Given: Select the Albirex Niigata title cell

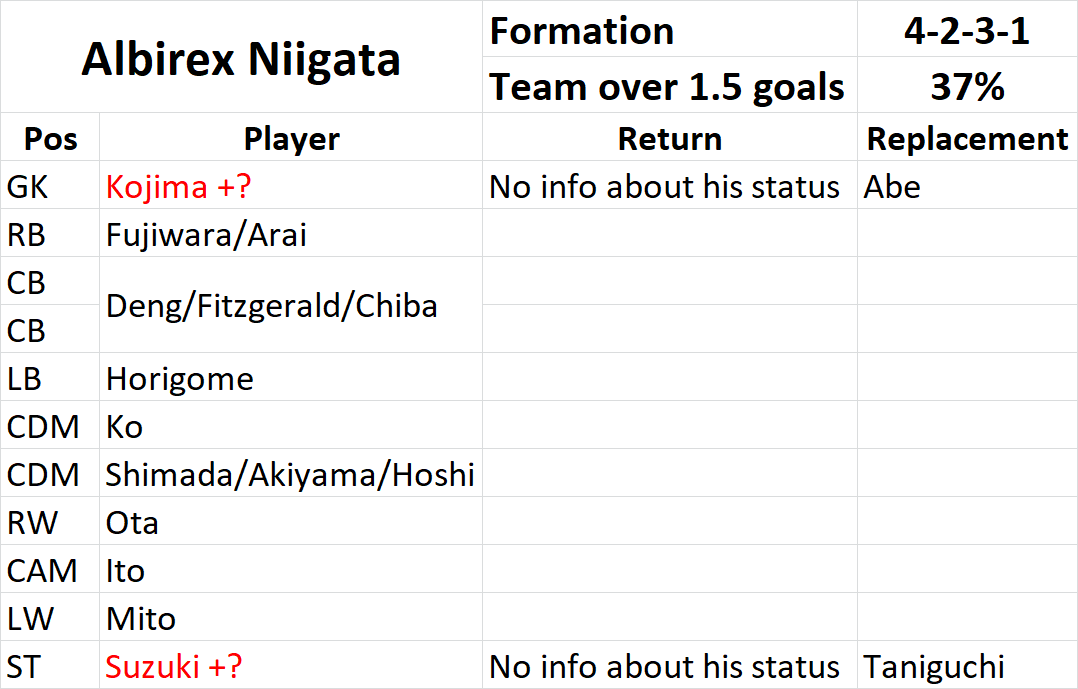Looking at the screenshot, I should pyautogui.click(x=241, y=58).
